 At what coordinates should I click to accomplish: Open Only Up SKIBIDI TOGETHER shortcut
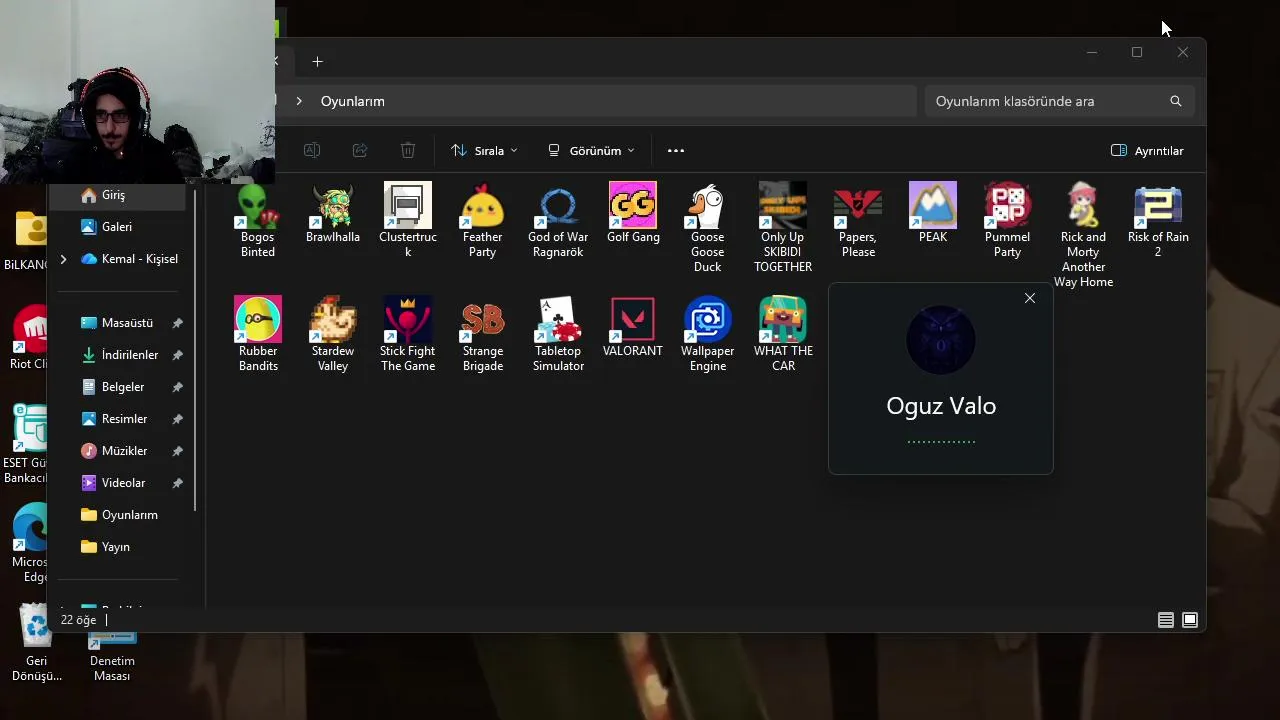click(x=783, y=228)
